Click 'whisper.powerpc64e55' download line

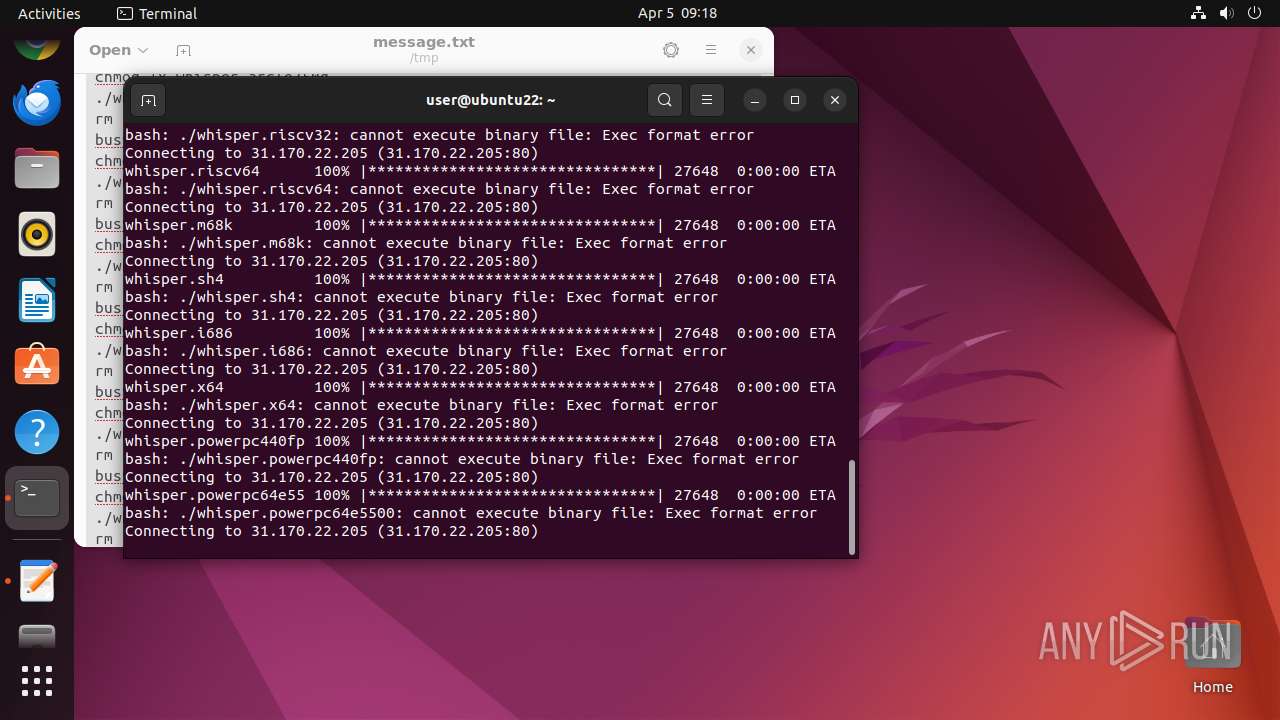(480, 495)
